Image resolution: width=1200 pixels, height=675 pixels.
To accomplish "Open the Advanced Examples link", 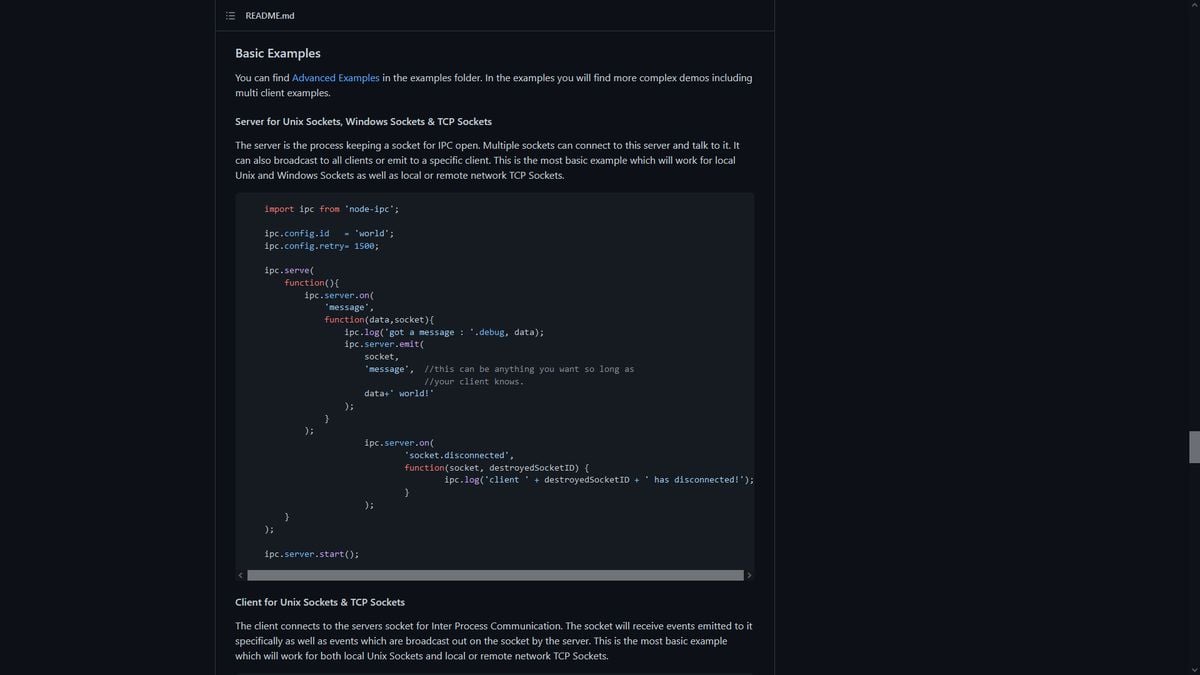I will [x=335, y=77].
